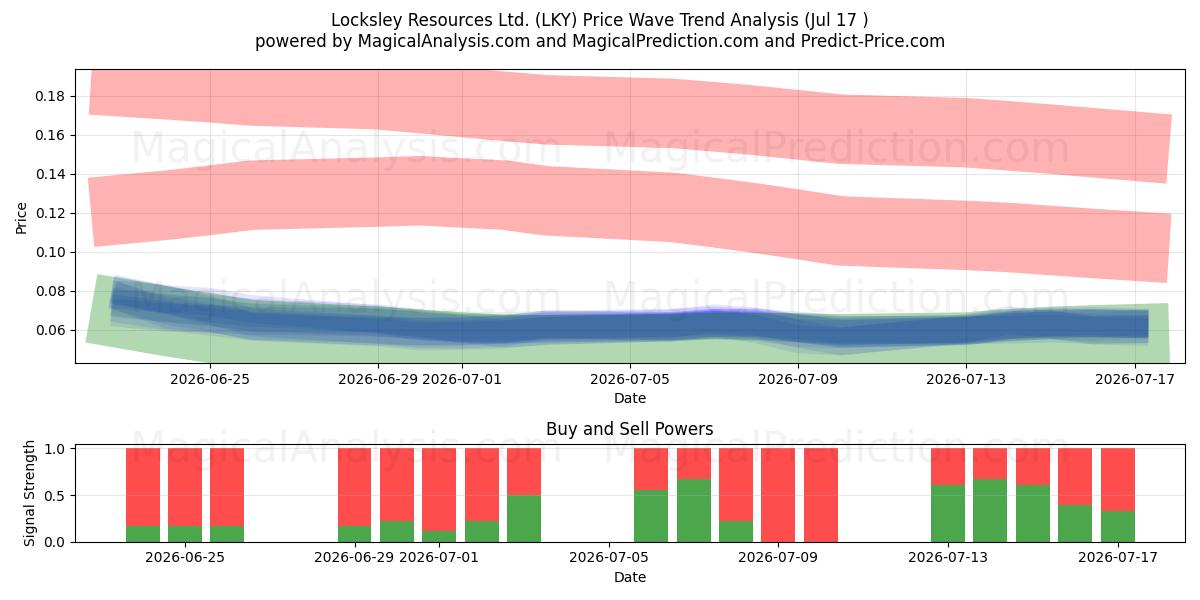Click 2026-06-25 on the price chart axis

coord(210,379)
